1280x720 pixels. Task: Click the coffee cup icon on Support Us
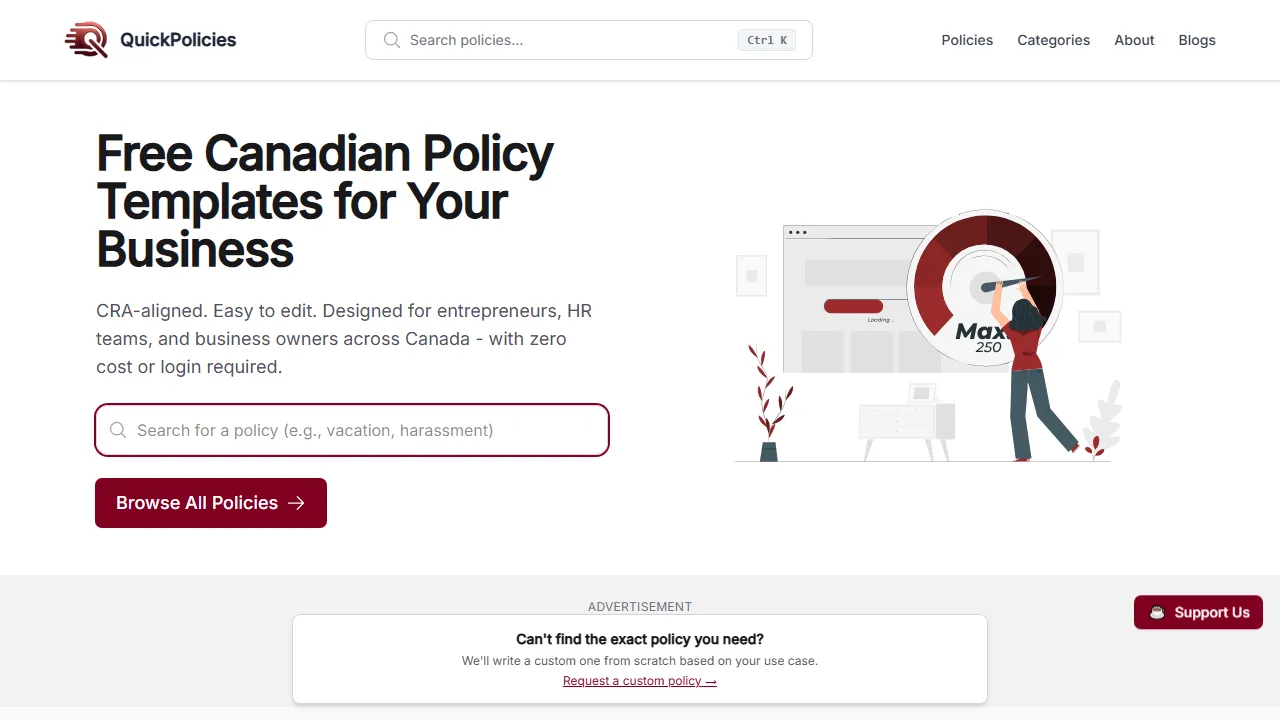(1157, 612)
